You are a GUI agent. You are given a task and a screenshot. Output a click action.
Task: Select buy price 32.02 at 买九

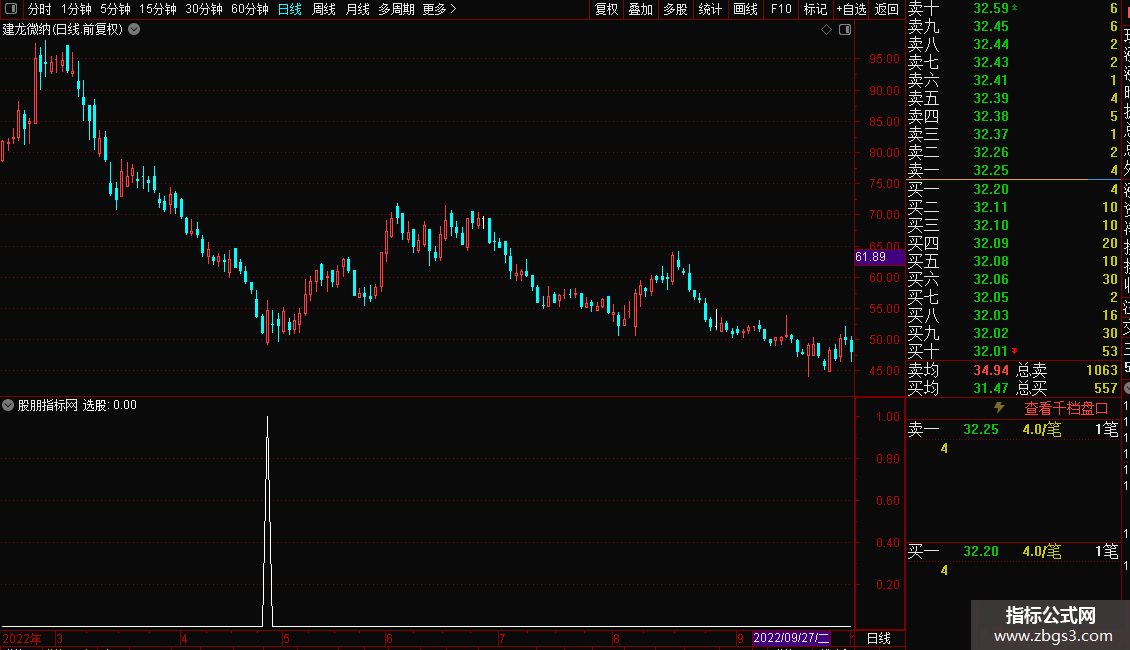pos(991,334)
